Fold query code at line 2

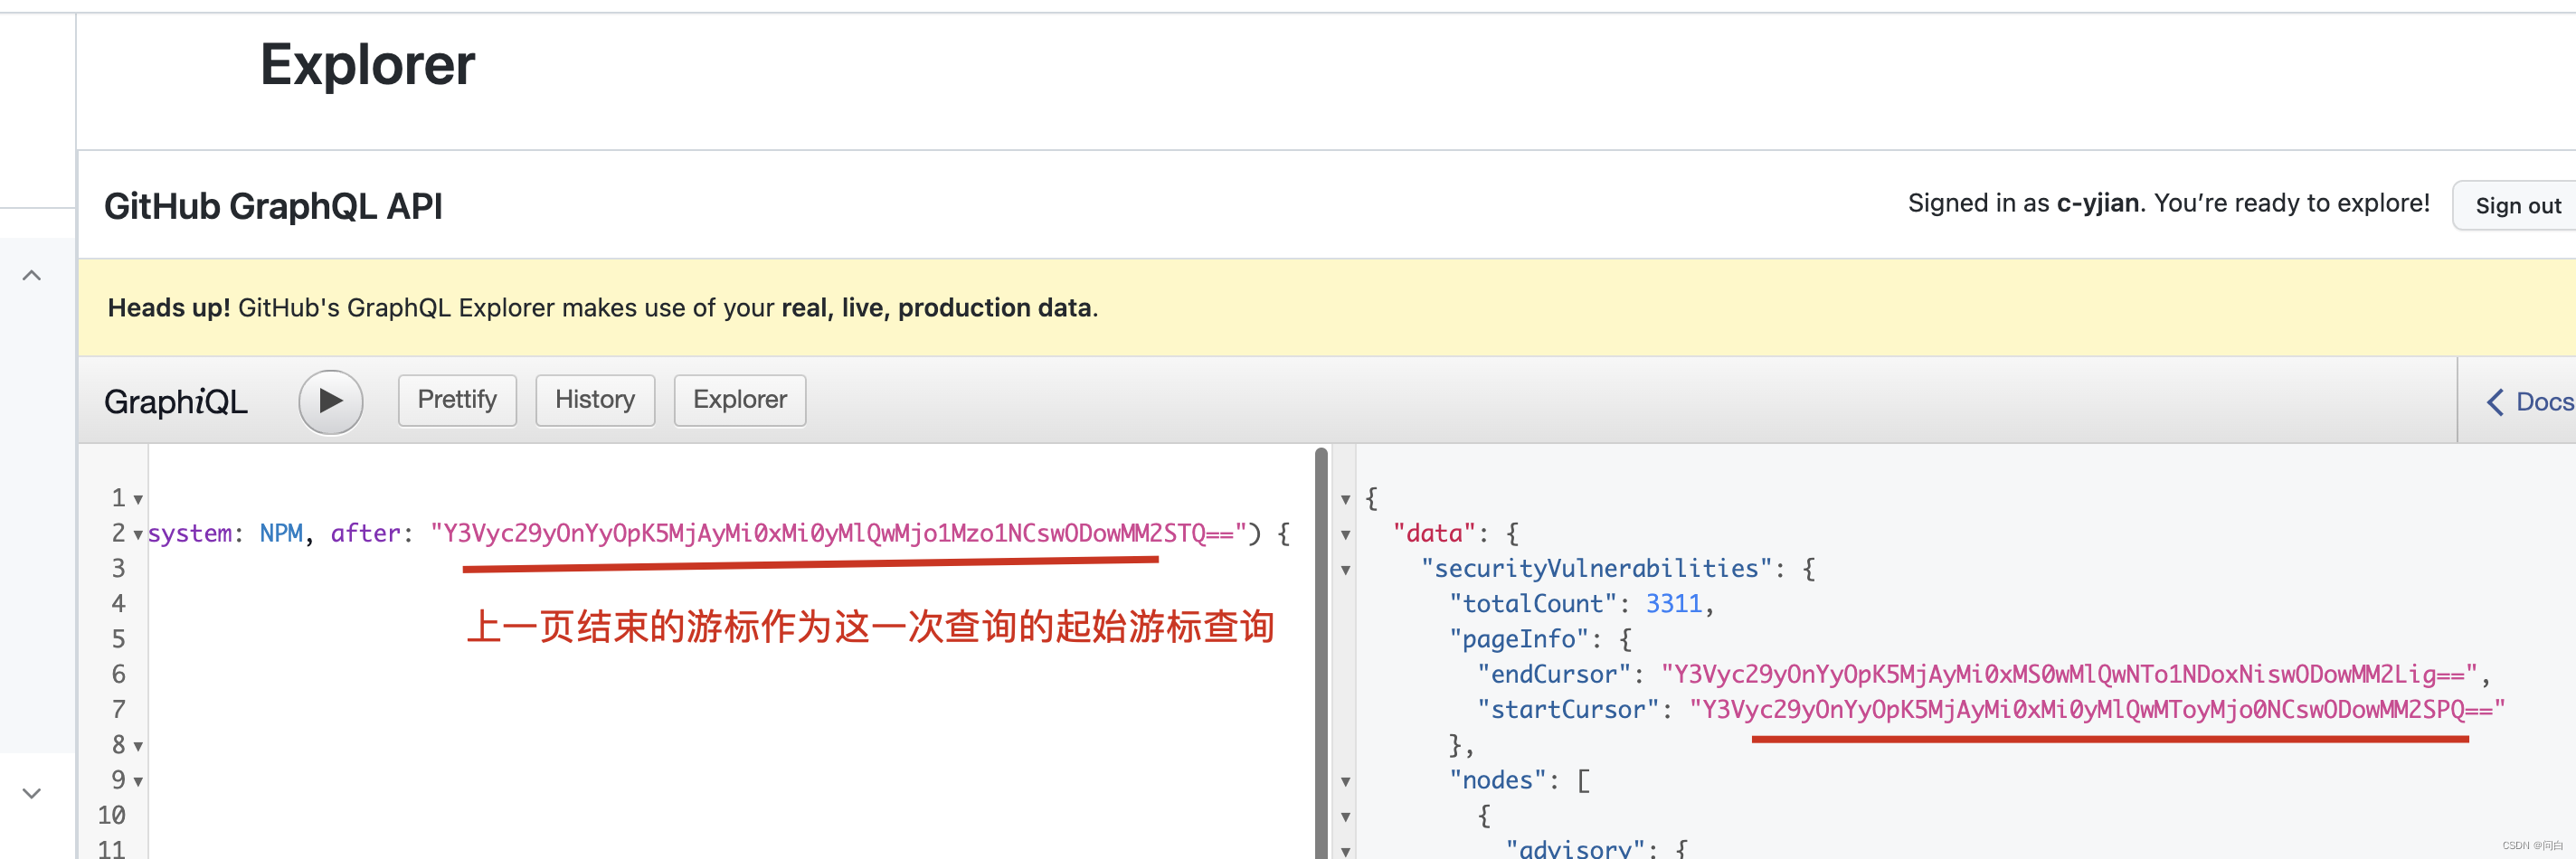tap(138, 535)
